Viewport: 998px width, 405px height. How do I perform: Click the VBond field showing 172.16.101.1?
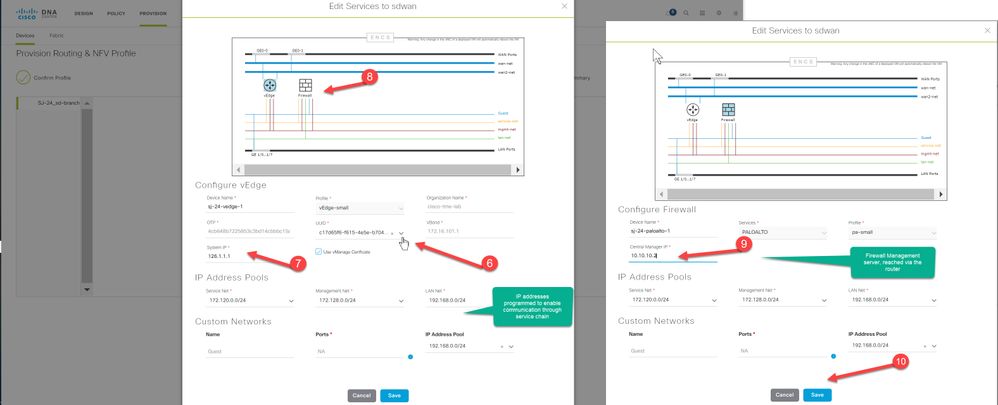[x=469, y=233]
